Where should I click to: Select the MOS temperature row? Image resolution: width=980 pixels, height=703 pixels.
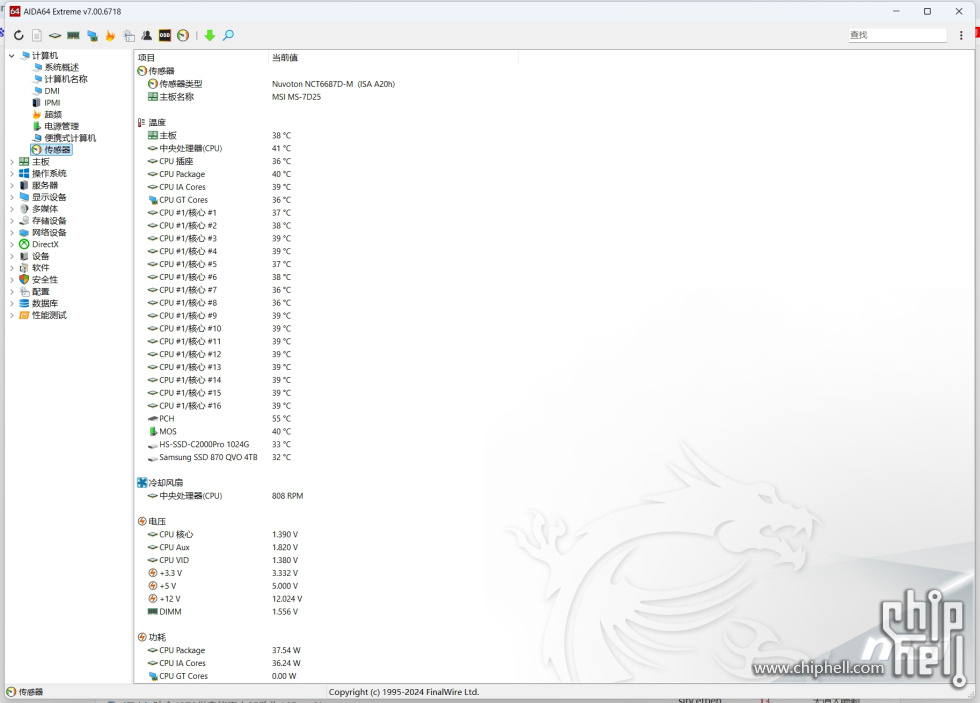[x=219, y=432]
